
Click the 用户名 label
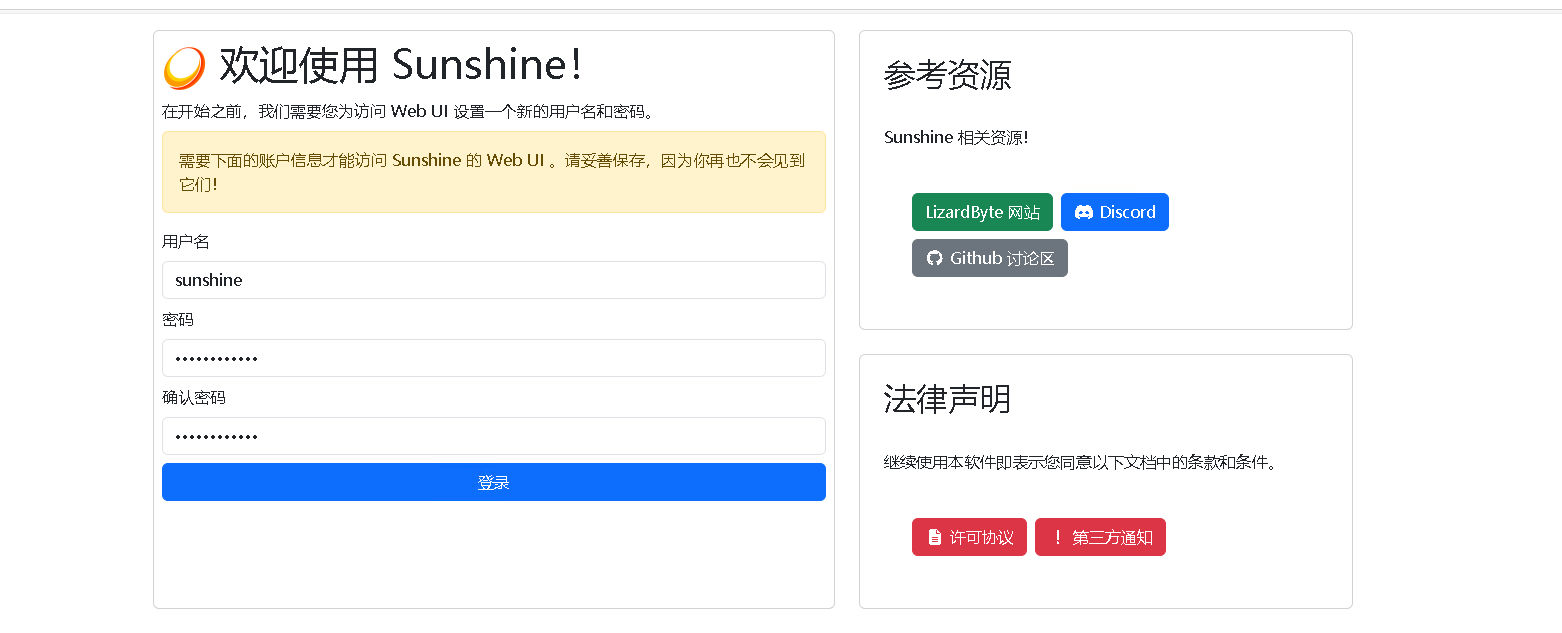pyautogui.click(x=186, y=242)
